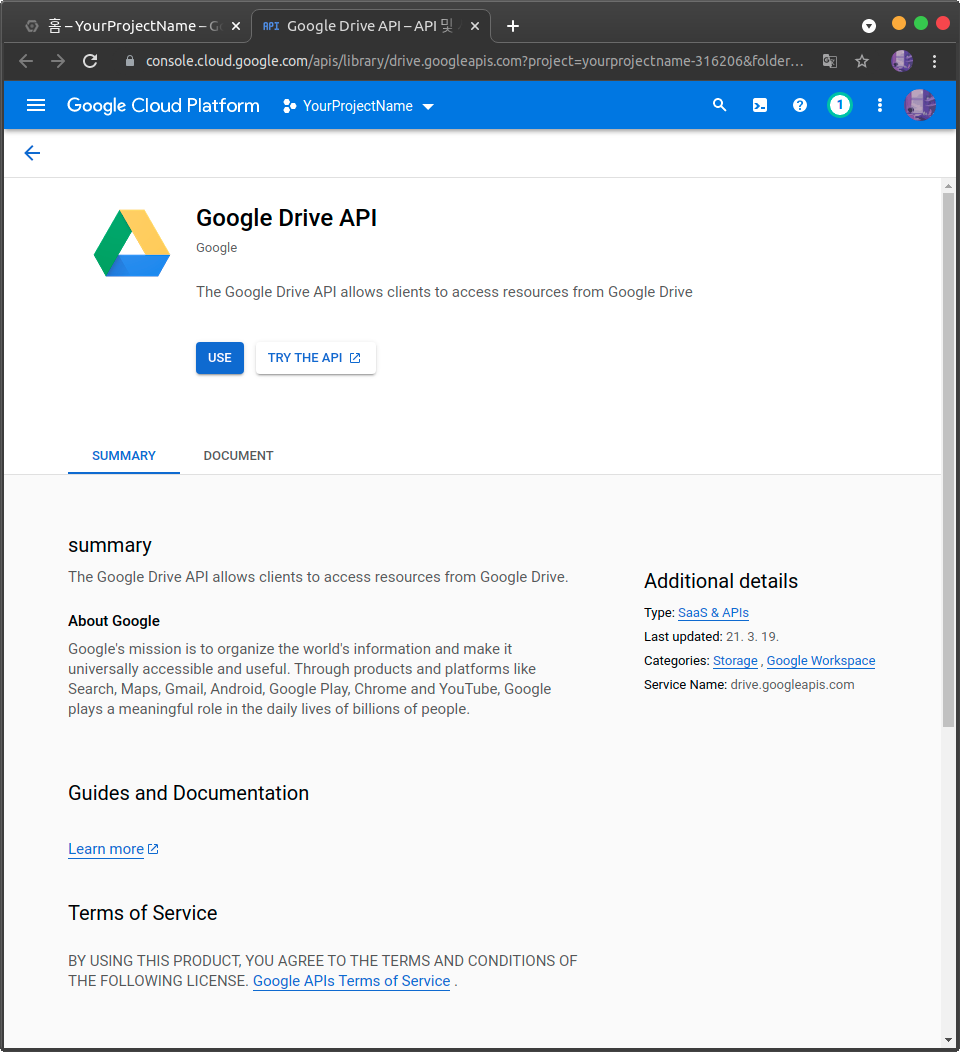Close the YourProjectName browser tab
The width and height of the screenshot is (960, 1052).
click(x=235, y=26)
